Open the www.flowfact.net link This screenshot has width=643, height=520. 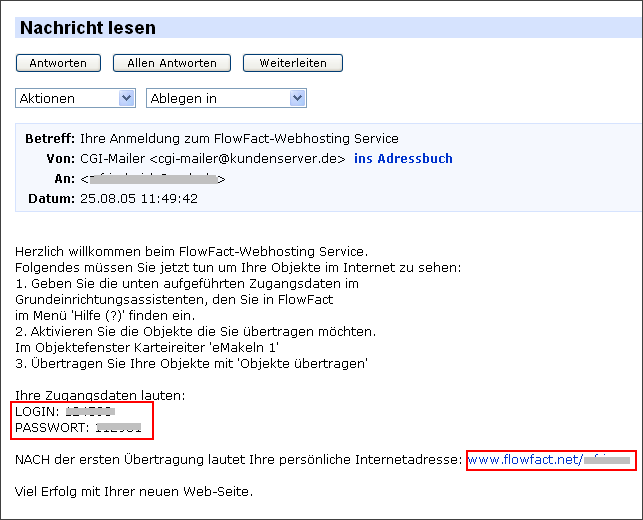pyautogui.click(x=549, y=460)
